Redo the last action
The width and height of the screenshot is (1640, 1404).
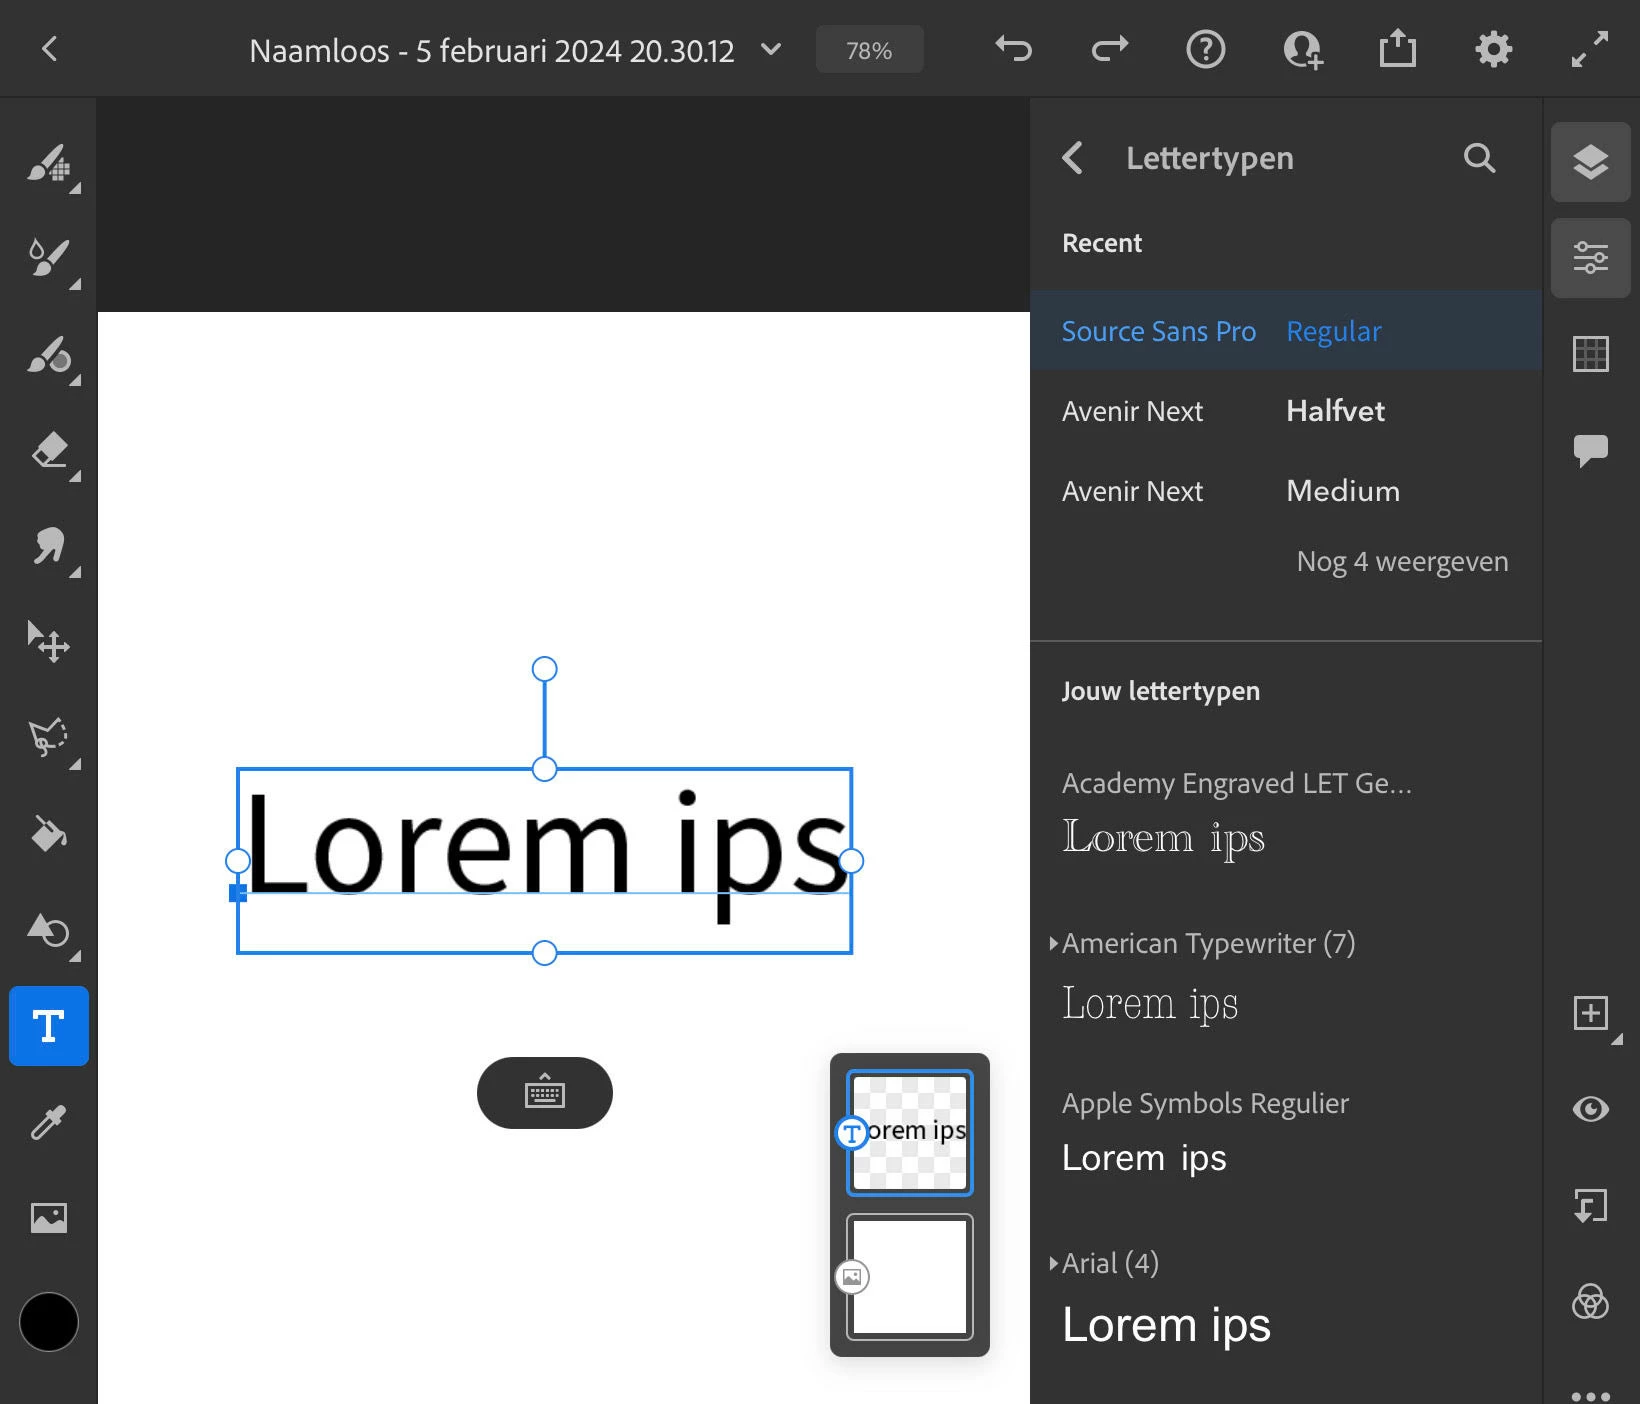point(1109,49)
